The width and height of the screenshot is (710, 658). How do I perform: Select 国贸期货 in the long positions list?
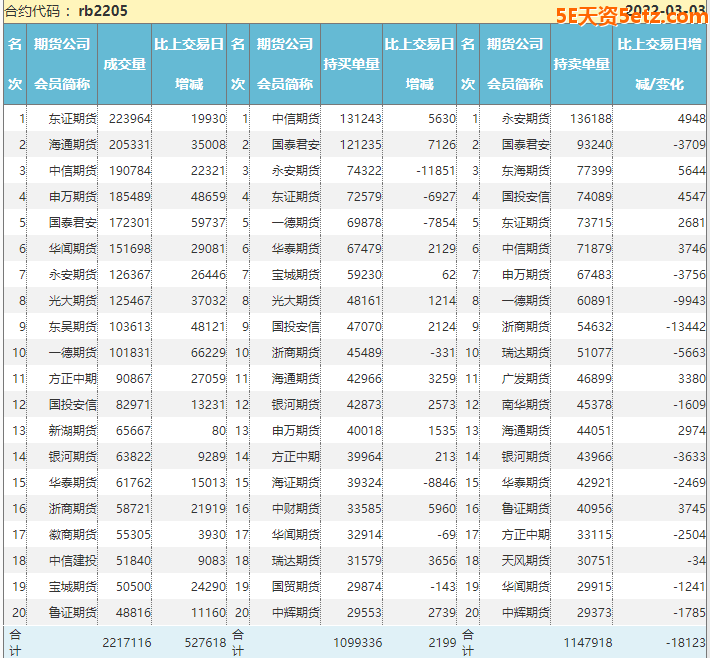pyautogui.click(x=296, y=586)
